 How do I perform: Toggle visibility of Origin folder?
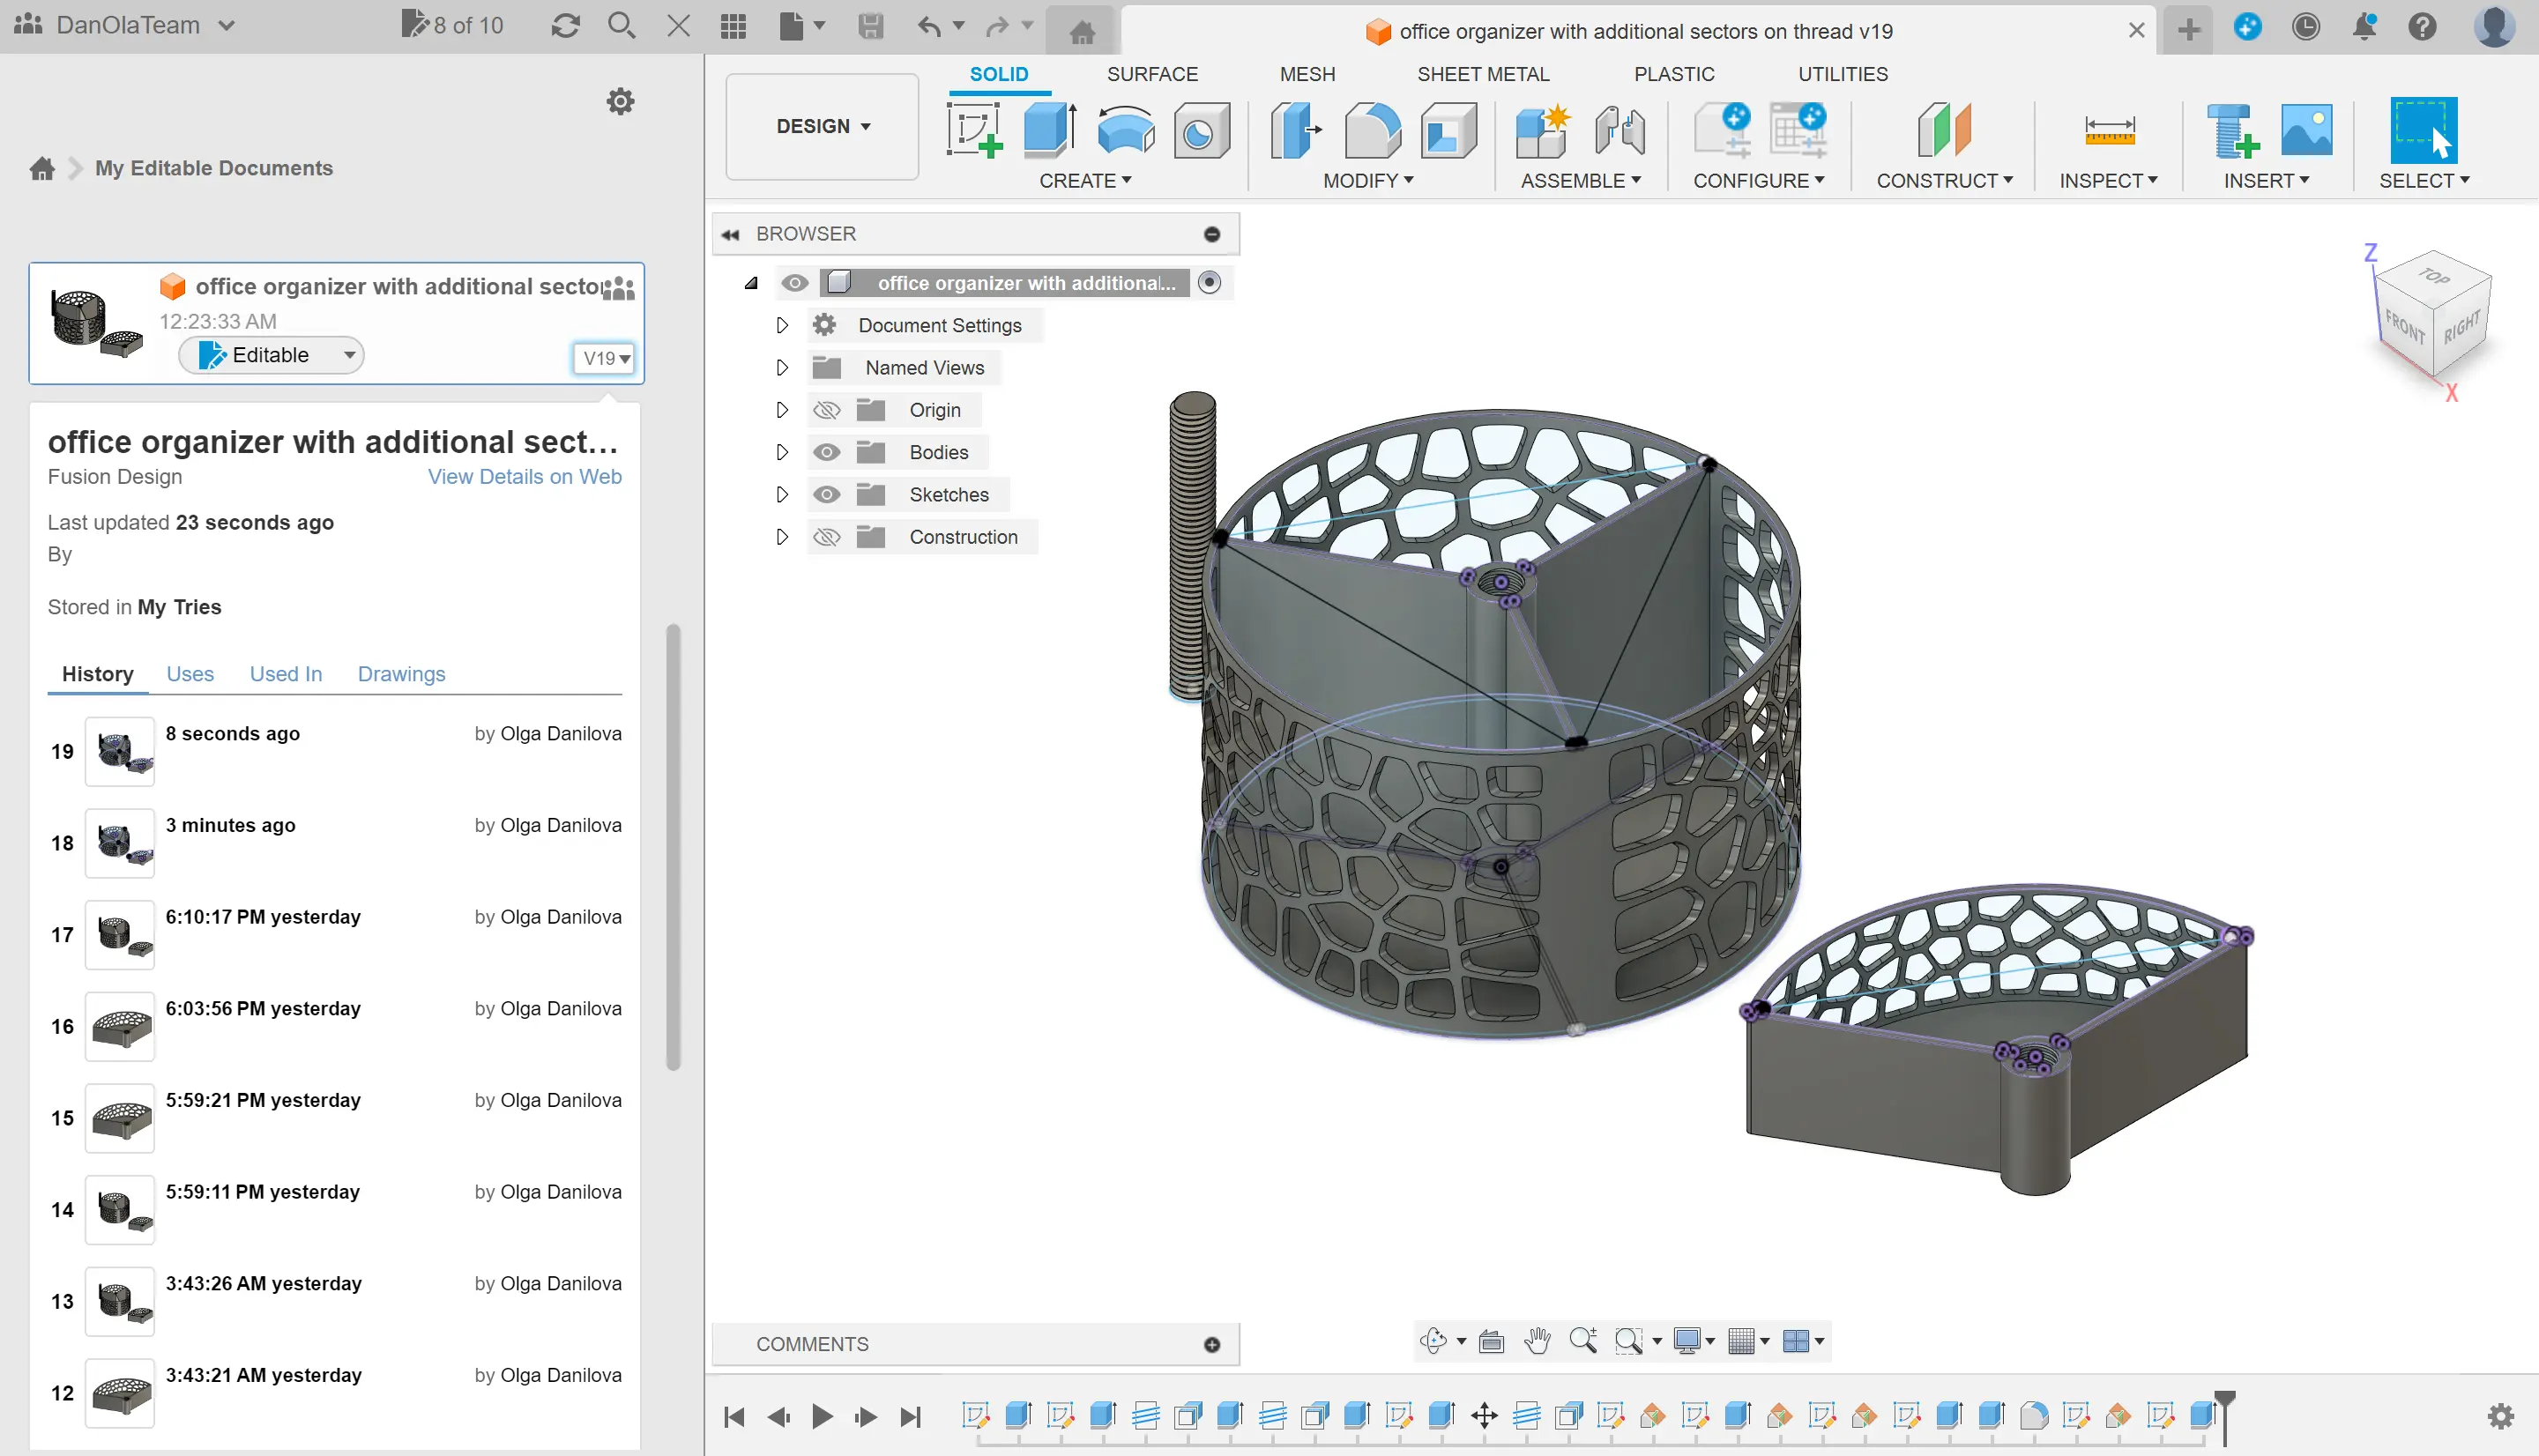(x=826, y=410)
